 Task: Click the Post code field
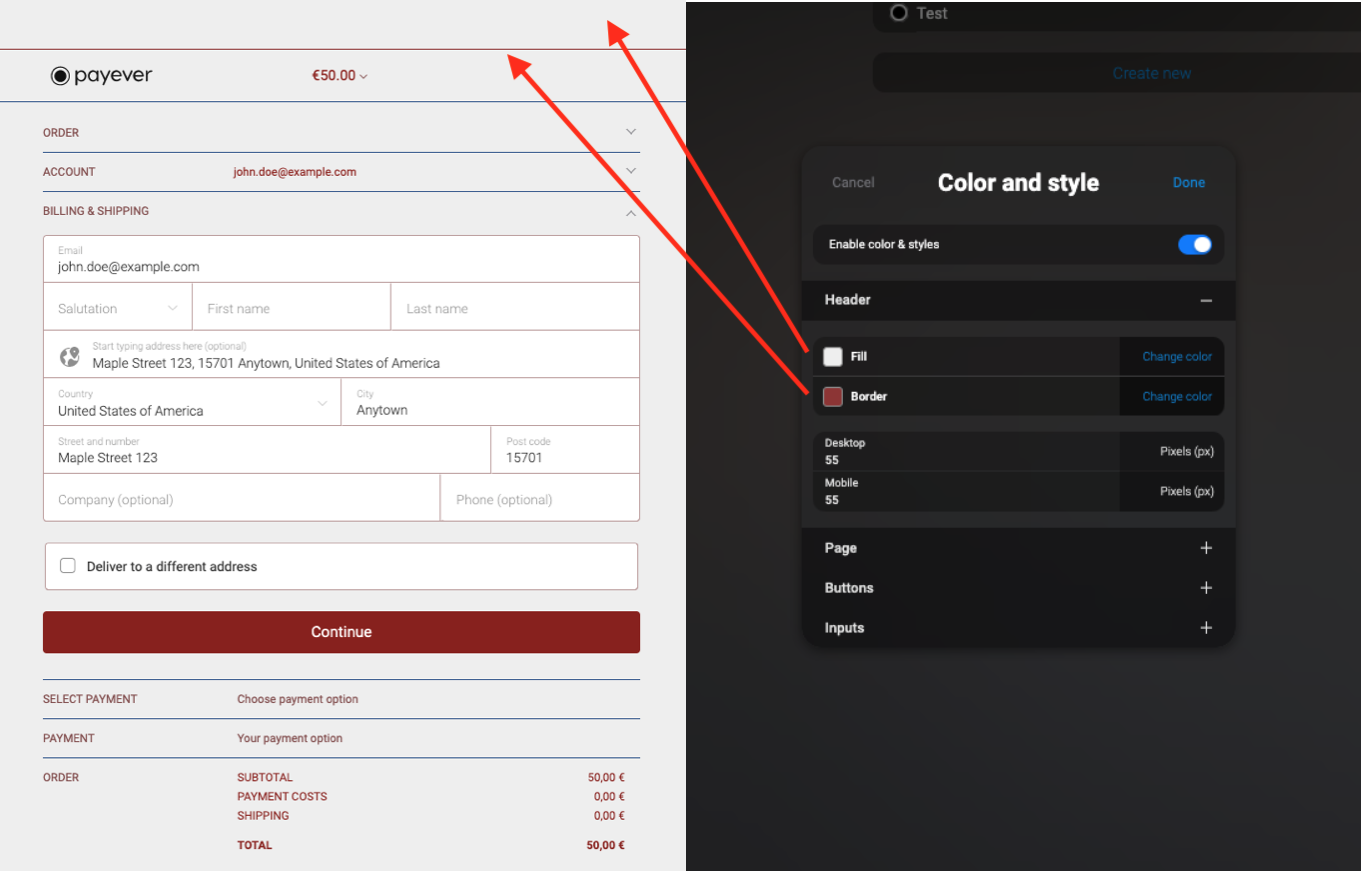(565, 450)
